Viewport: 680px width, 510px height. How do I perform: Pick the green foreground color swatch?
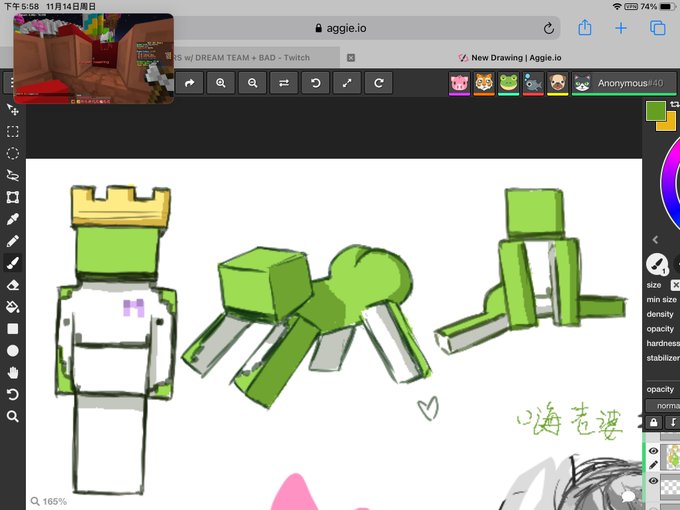(x=655, y=111)
